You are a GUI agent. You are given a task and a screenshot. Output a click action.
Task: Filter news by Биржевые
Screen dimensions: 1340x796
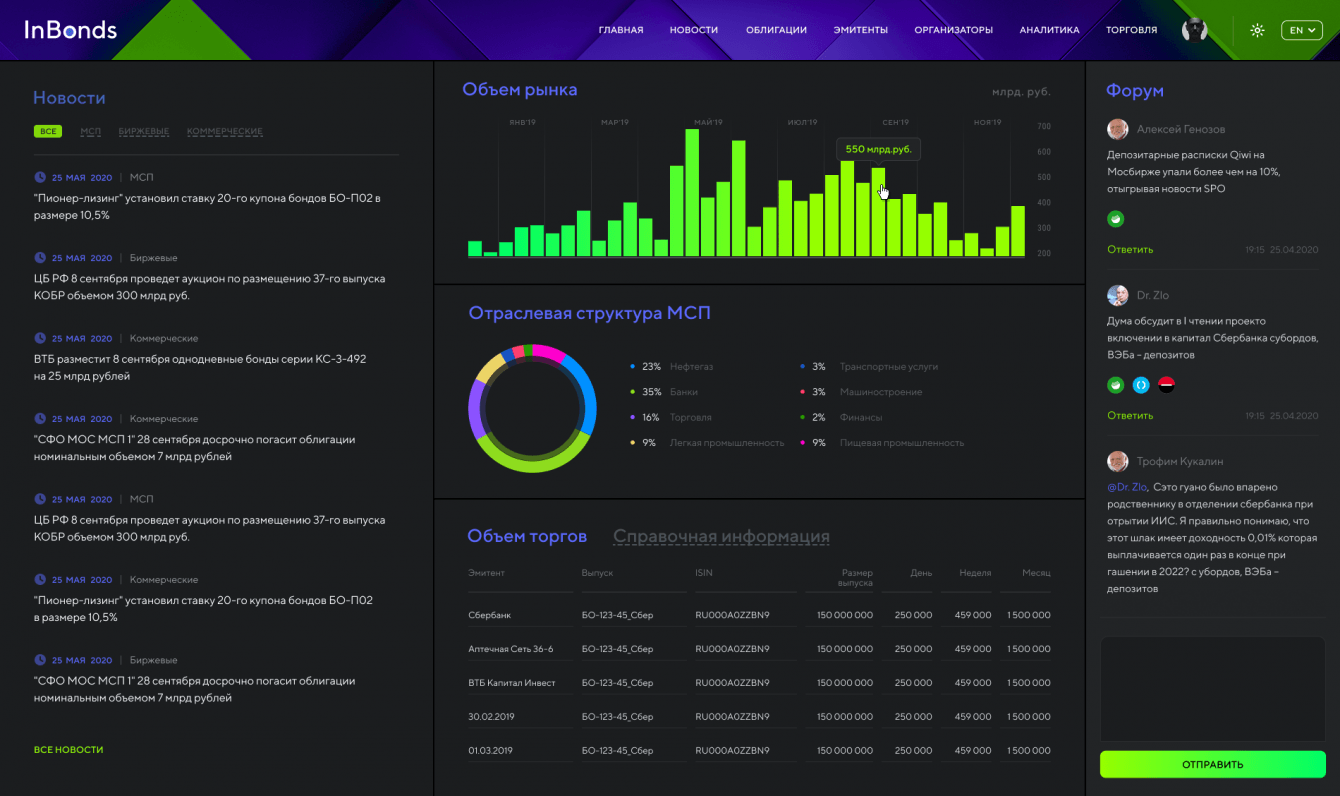point(143,131)
